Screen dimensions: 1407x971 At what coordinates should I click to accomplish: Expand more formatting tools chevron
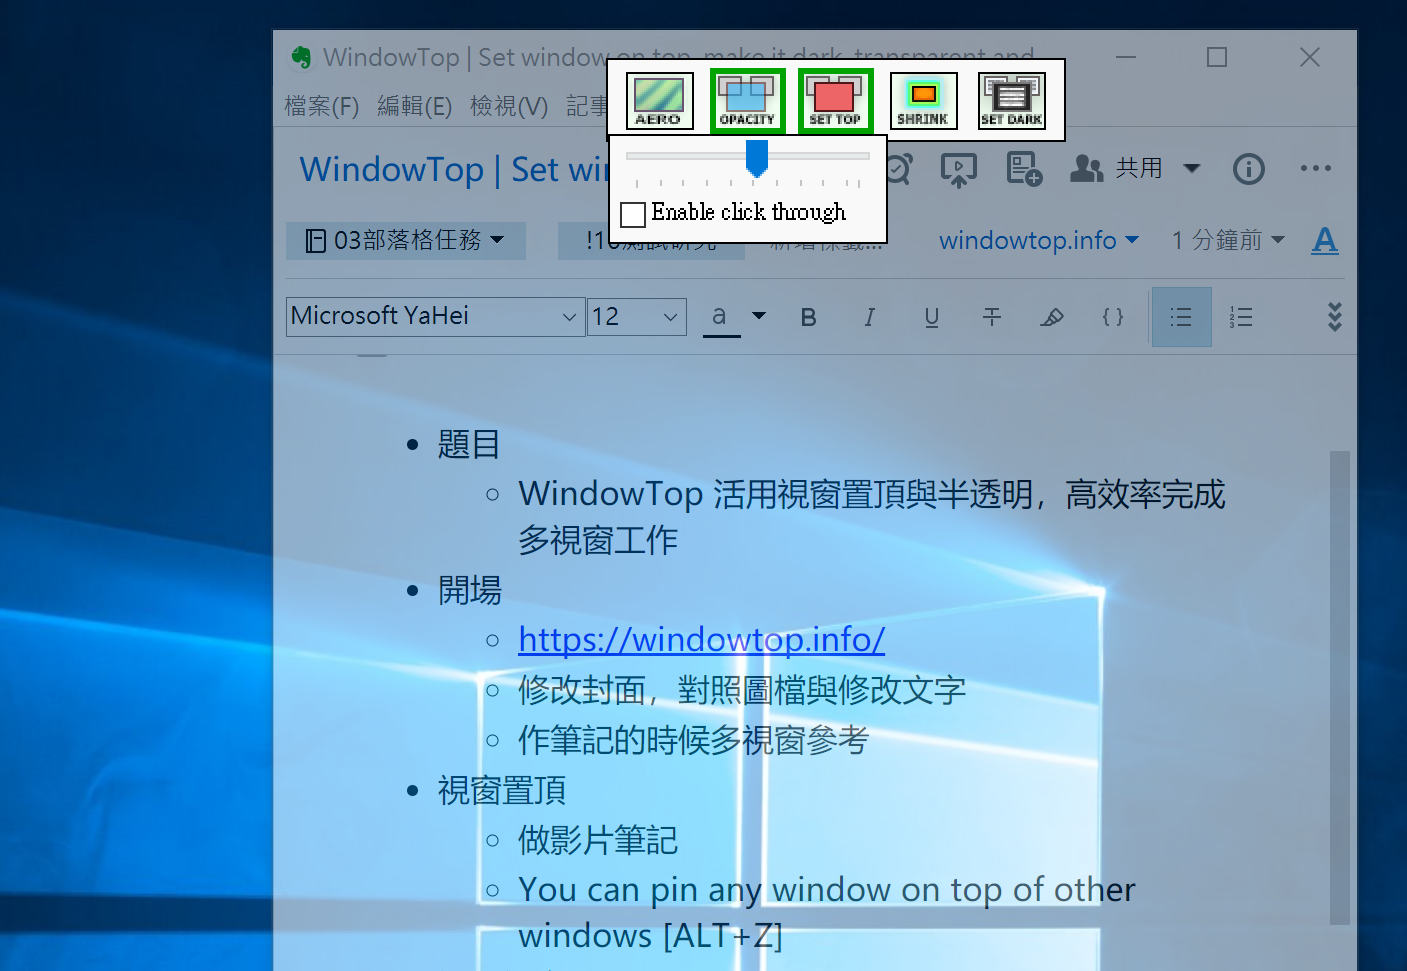tap(1334, 317)
